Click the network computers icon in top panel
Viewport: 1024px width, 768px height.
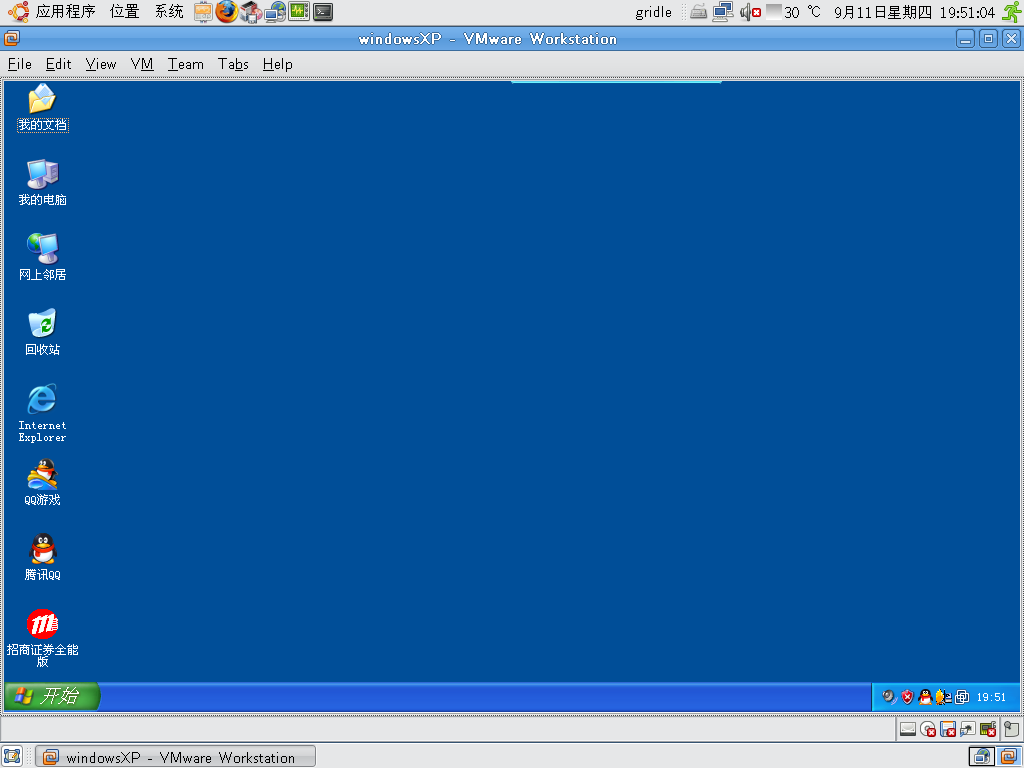[x=723, y=12]
